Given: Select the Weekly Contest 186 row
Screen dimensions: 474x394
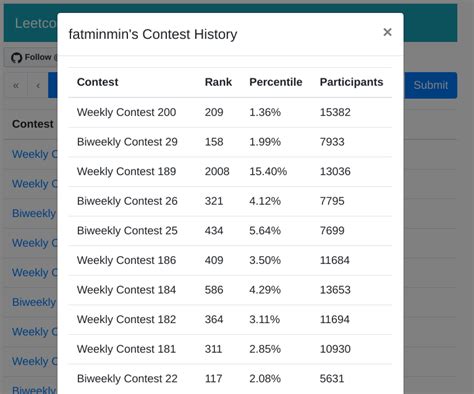Looking at the screenshot, I should click(230, 260).
